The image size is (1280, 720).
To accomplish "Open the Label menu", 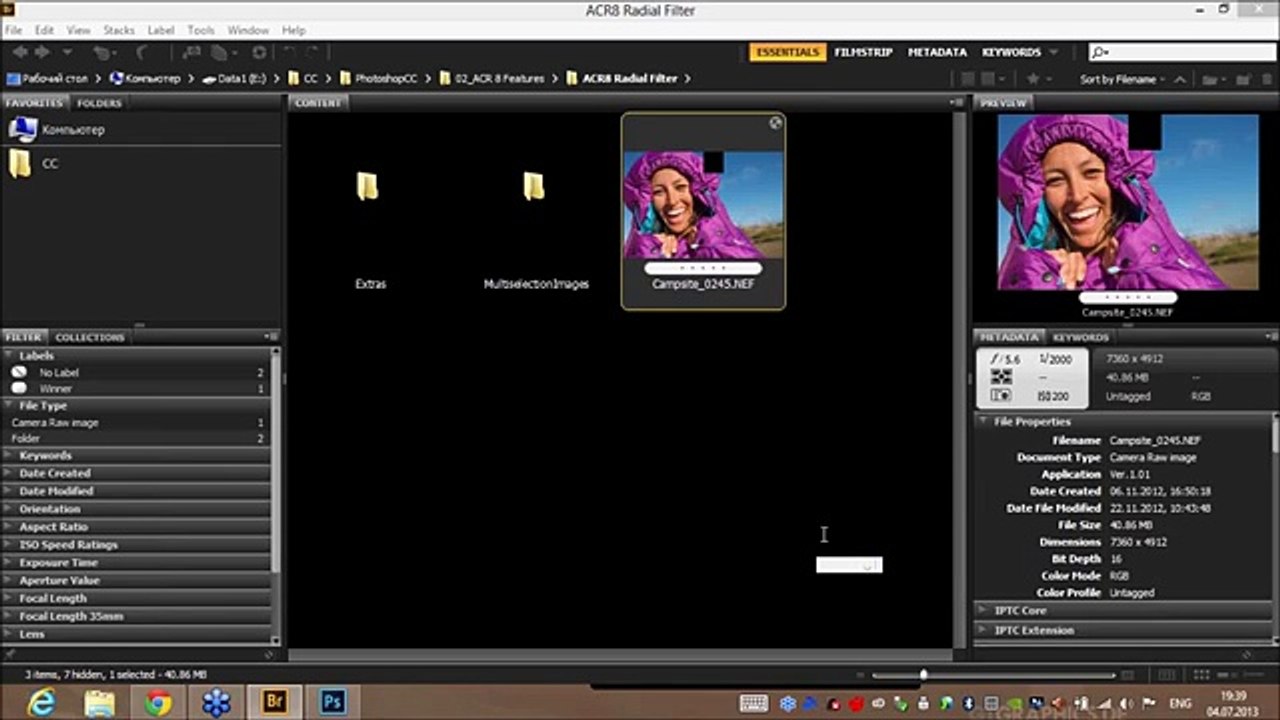I will (x=161, y=31).
